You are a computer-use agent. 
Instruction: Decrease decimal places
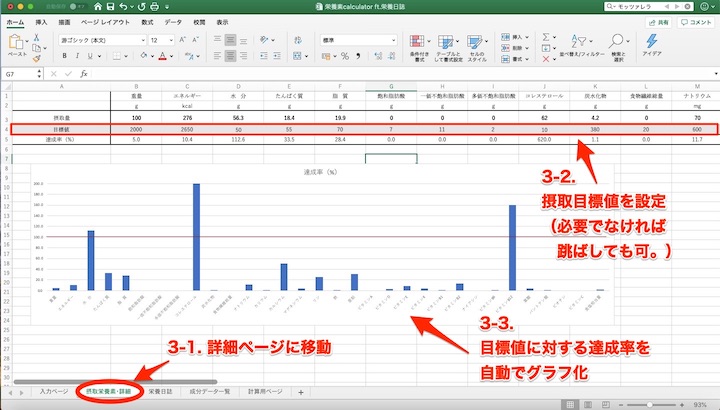(x=391, y=56)
